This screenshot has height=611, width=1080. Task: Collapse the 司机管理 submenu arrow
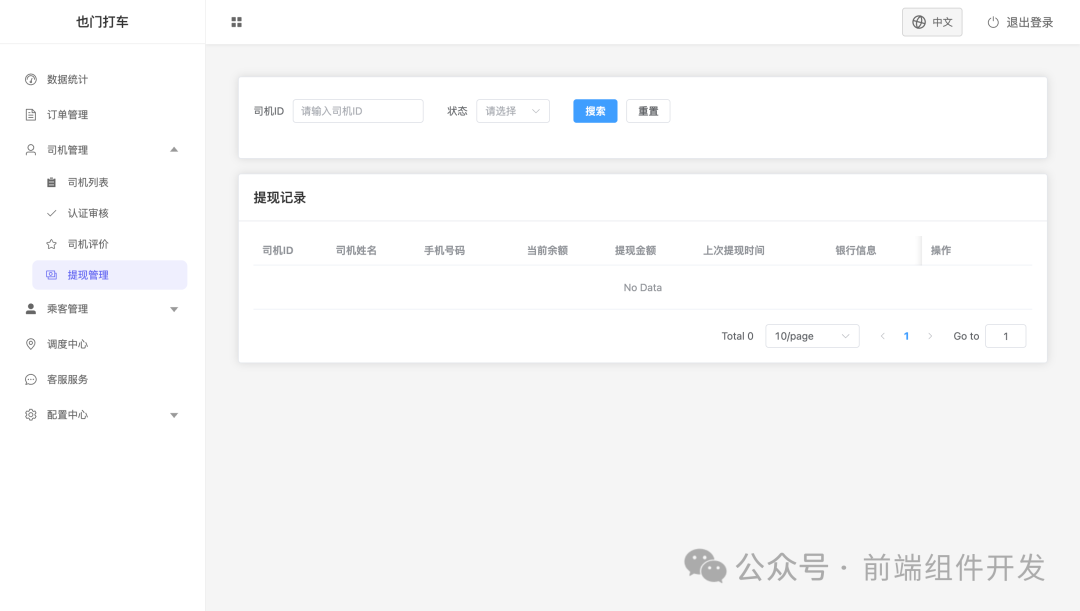(x=174, y=149)
